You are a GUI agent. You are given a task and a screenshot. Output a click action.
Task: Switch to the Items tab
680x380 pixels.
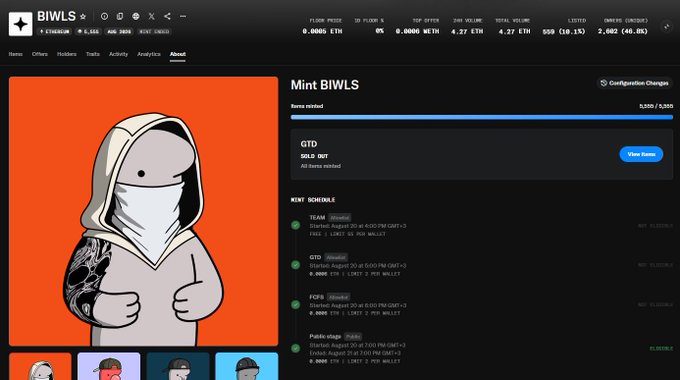coord(16,54)
